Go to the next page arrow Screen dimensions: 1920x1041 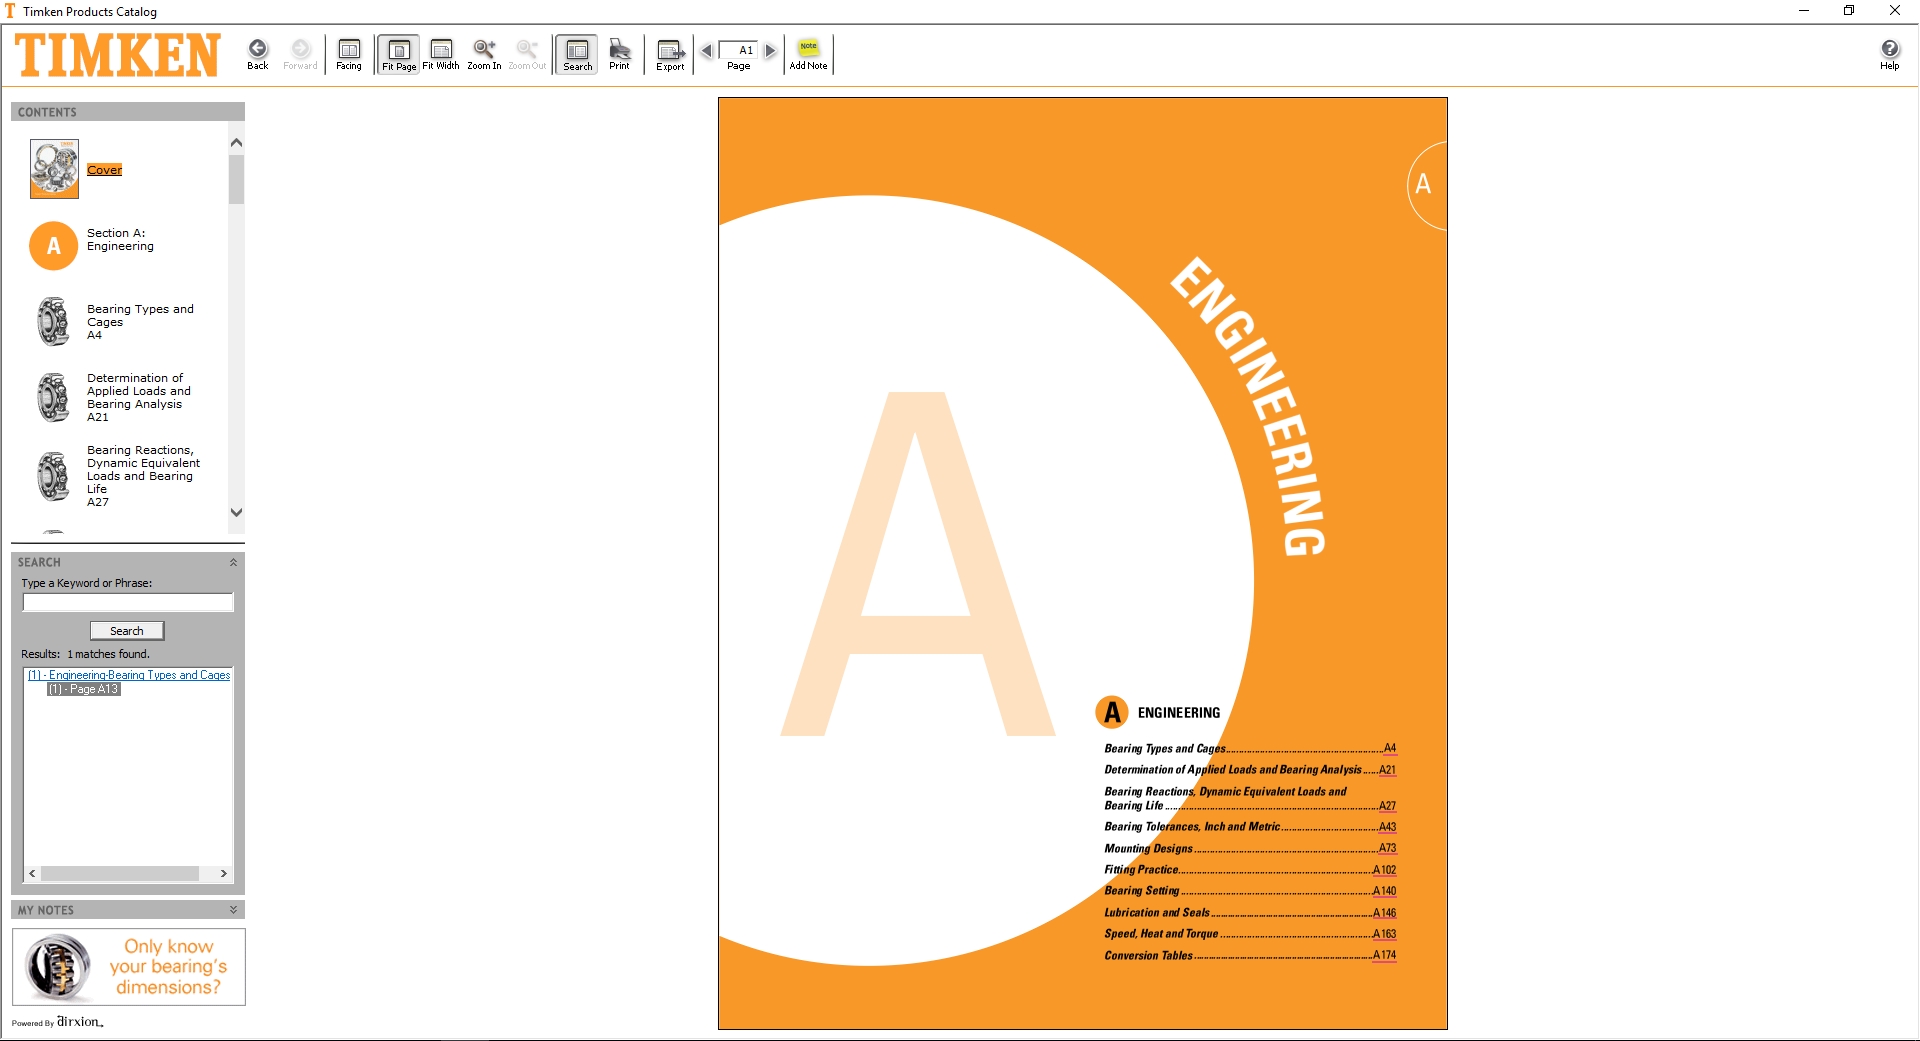click(770, 50)
